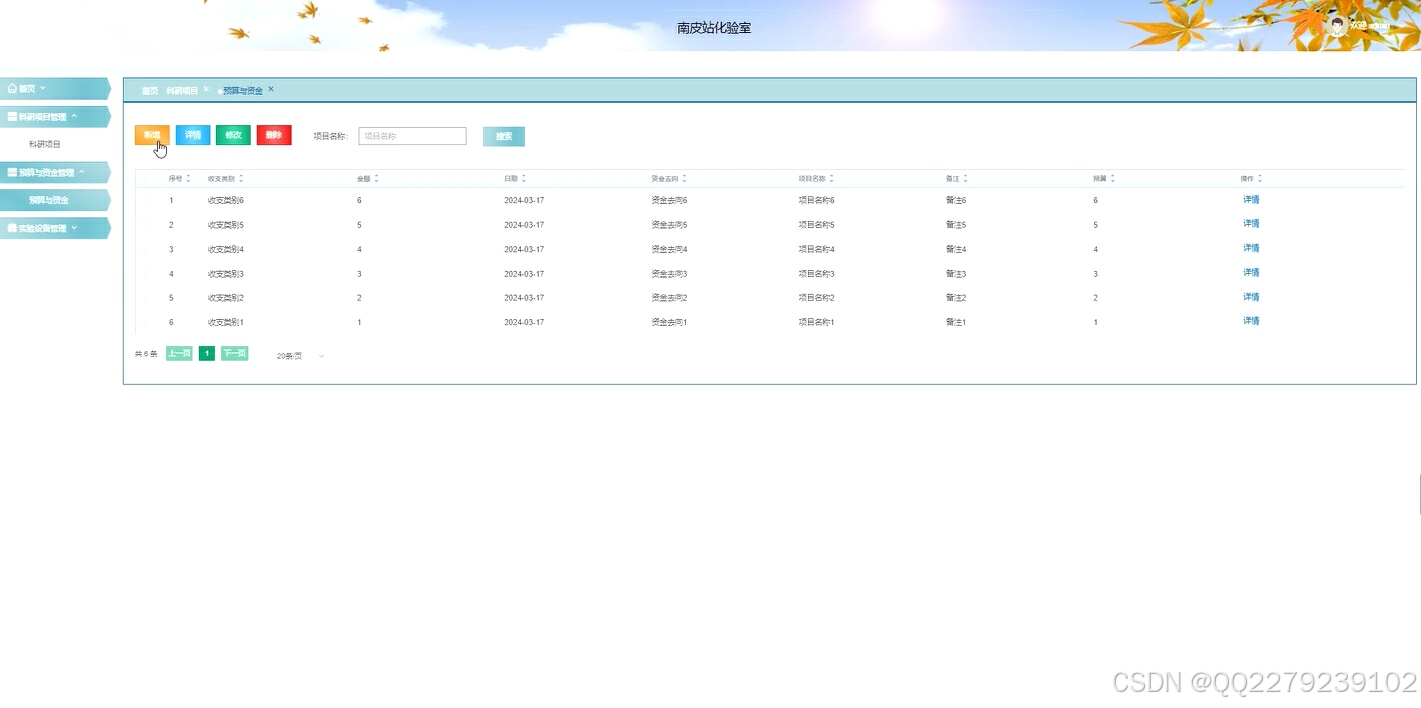
Task: Switch to the 首页 tab
Action: click(x=148, y=89)
